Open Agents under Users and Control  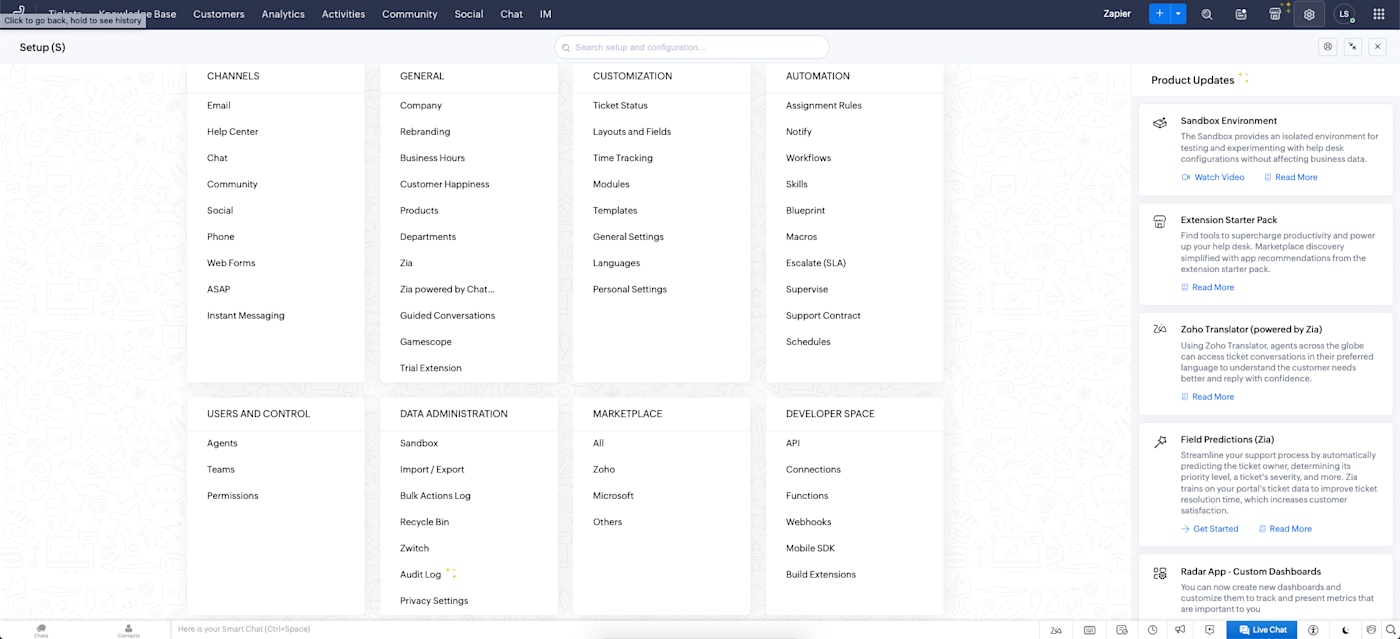coord(222,443)
